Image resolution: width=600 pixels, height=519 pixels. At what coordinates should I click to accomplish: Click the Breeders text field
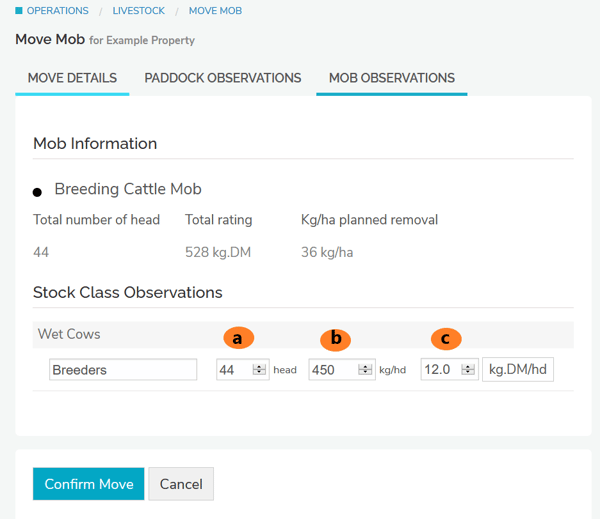tap(123, 370)
